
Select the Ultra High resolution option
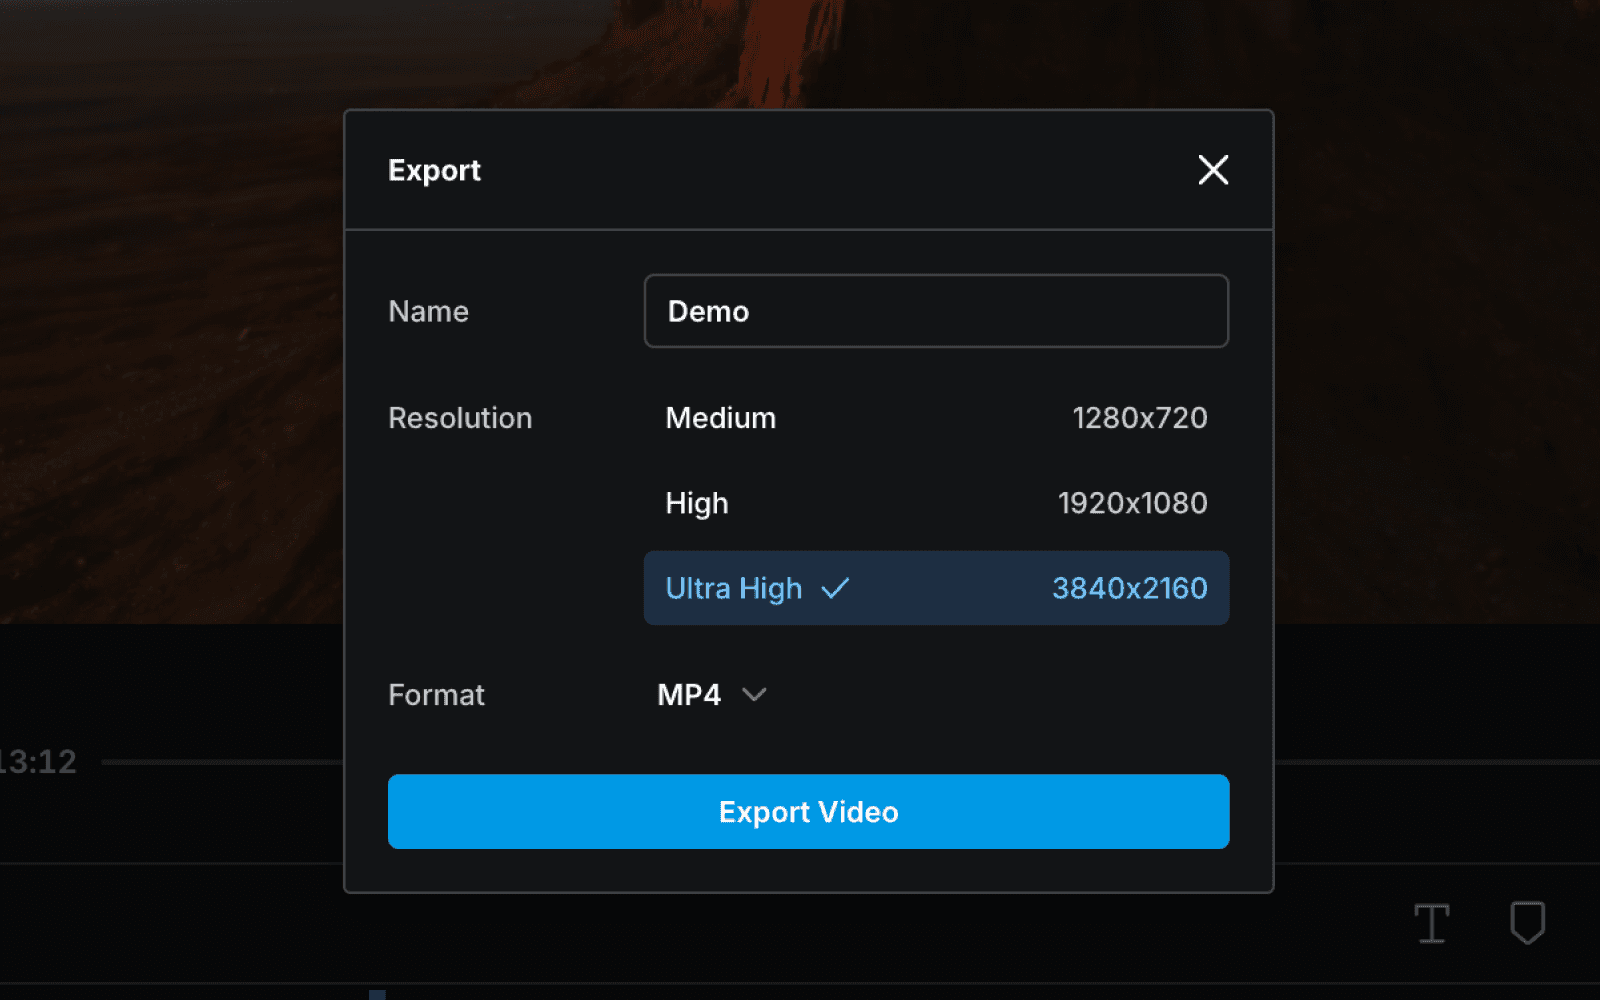pos(936,588)
